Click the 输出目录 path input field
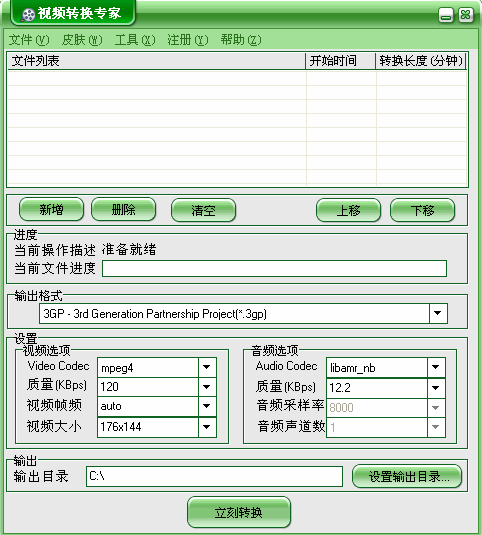482x535 pixels. coord(214,476)
